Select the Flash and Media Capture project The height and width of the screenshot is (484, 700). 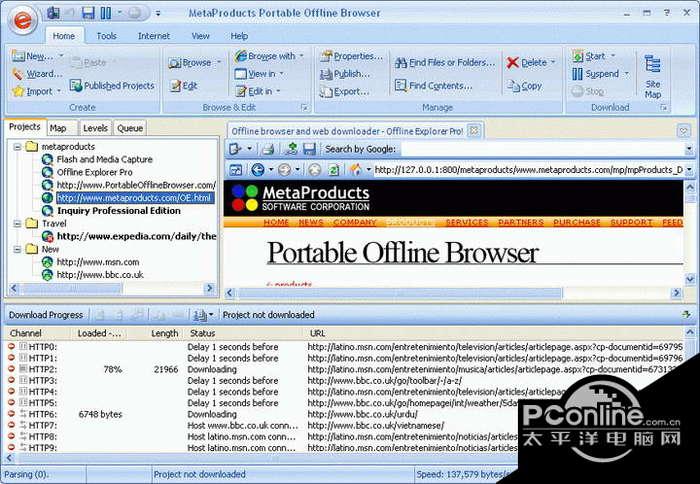104,159
